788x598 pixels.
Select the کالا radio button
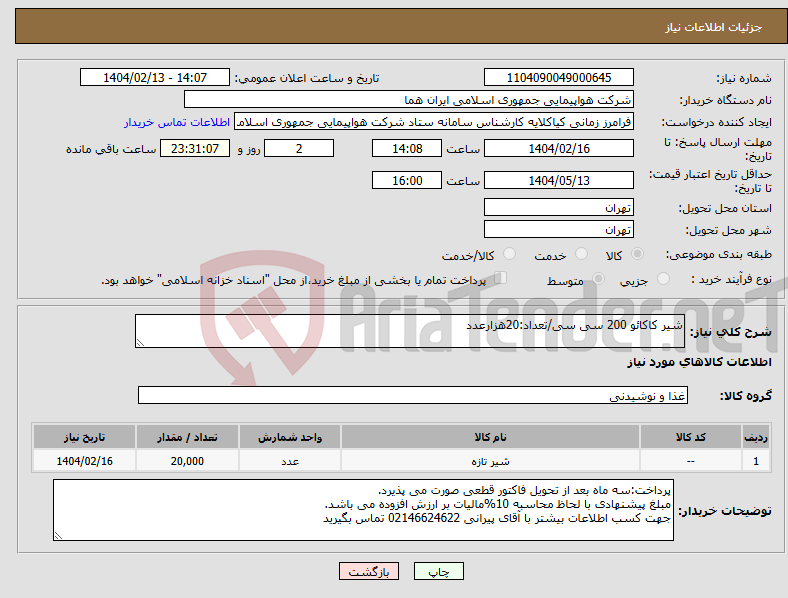click(x=637, y=254)
